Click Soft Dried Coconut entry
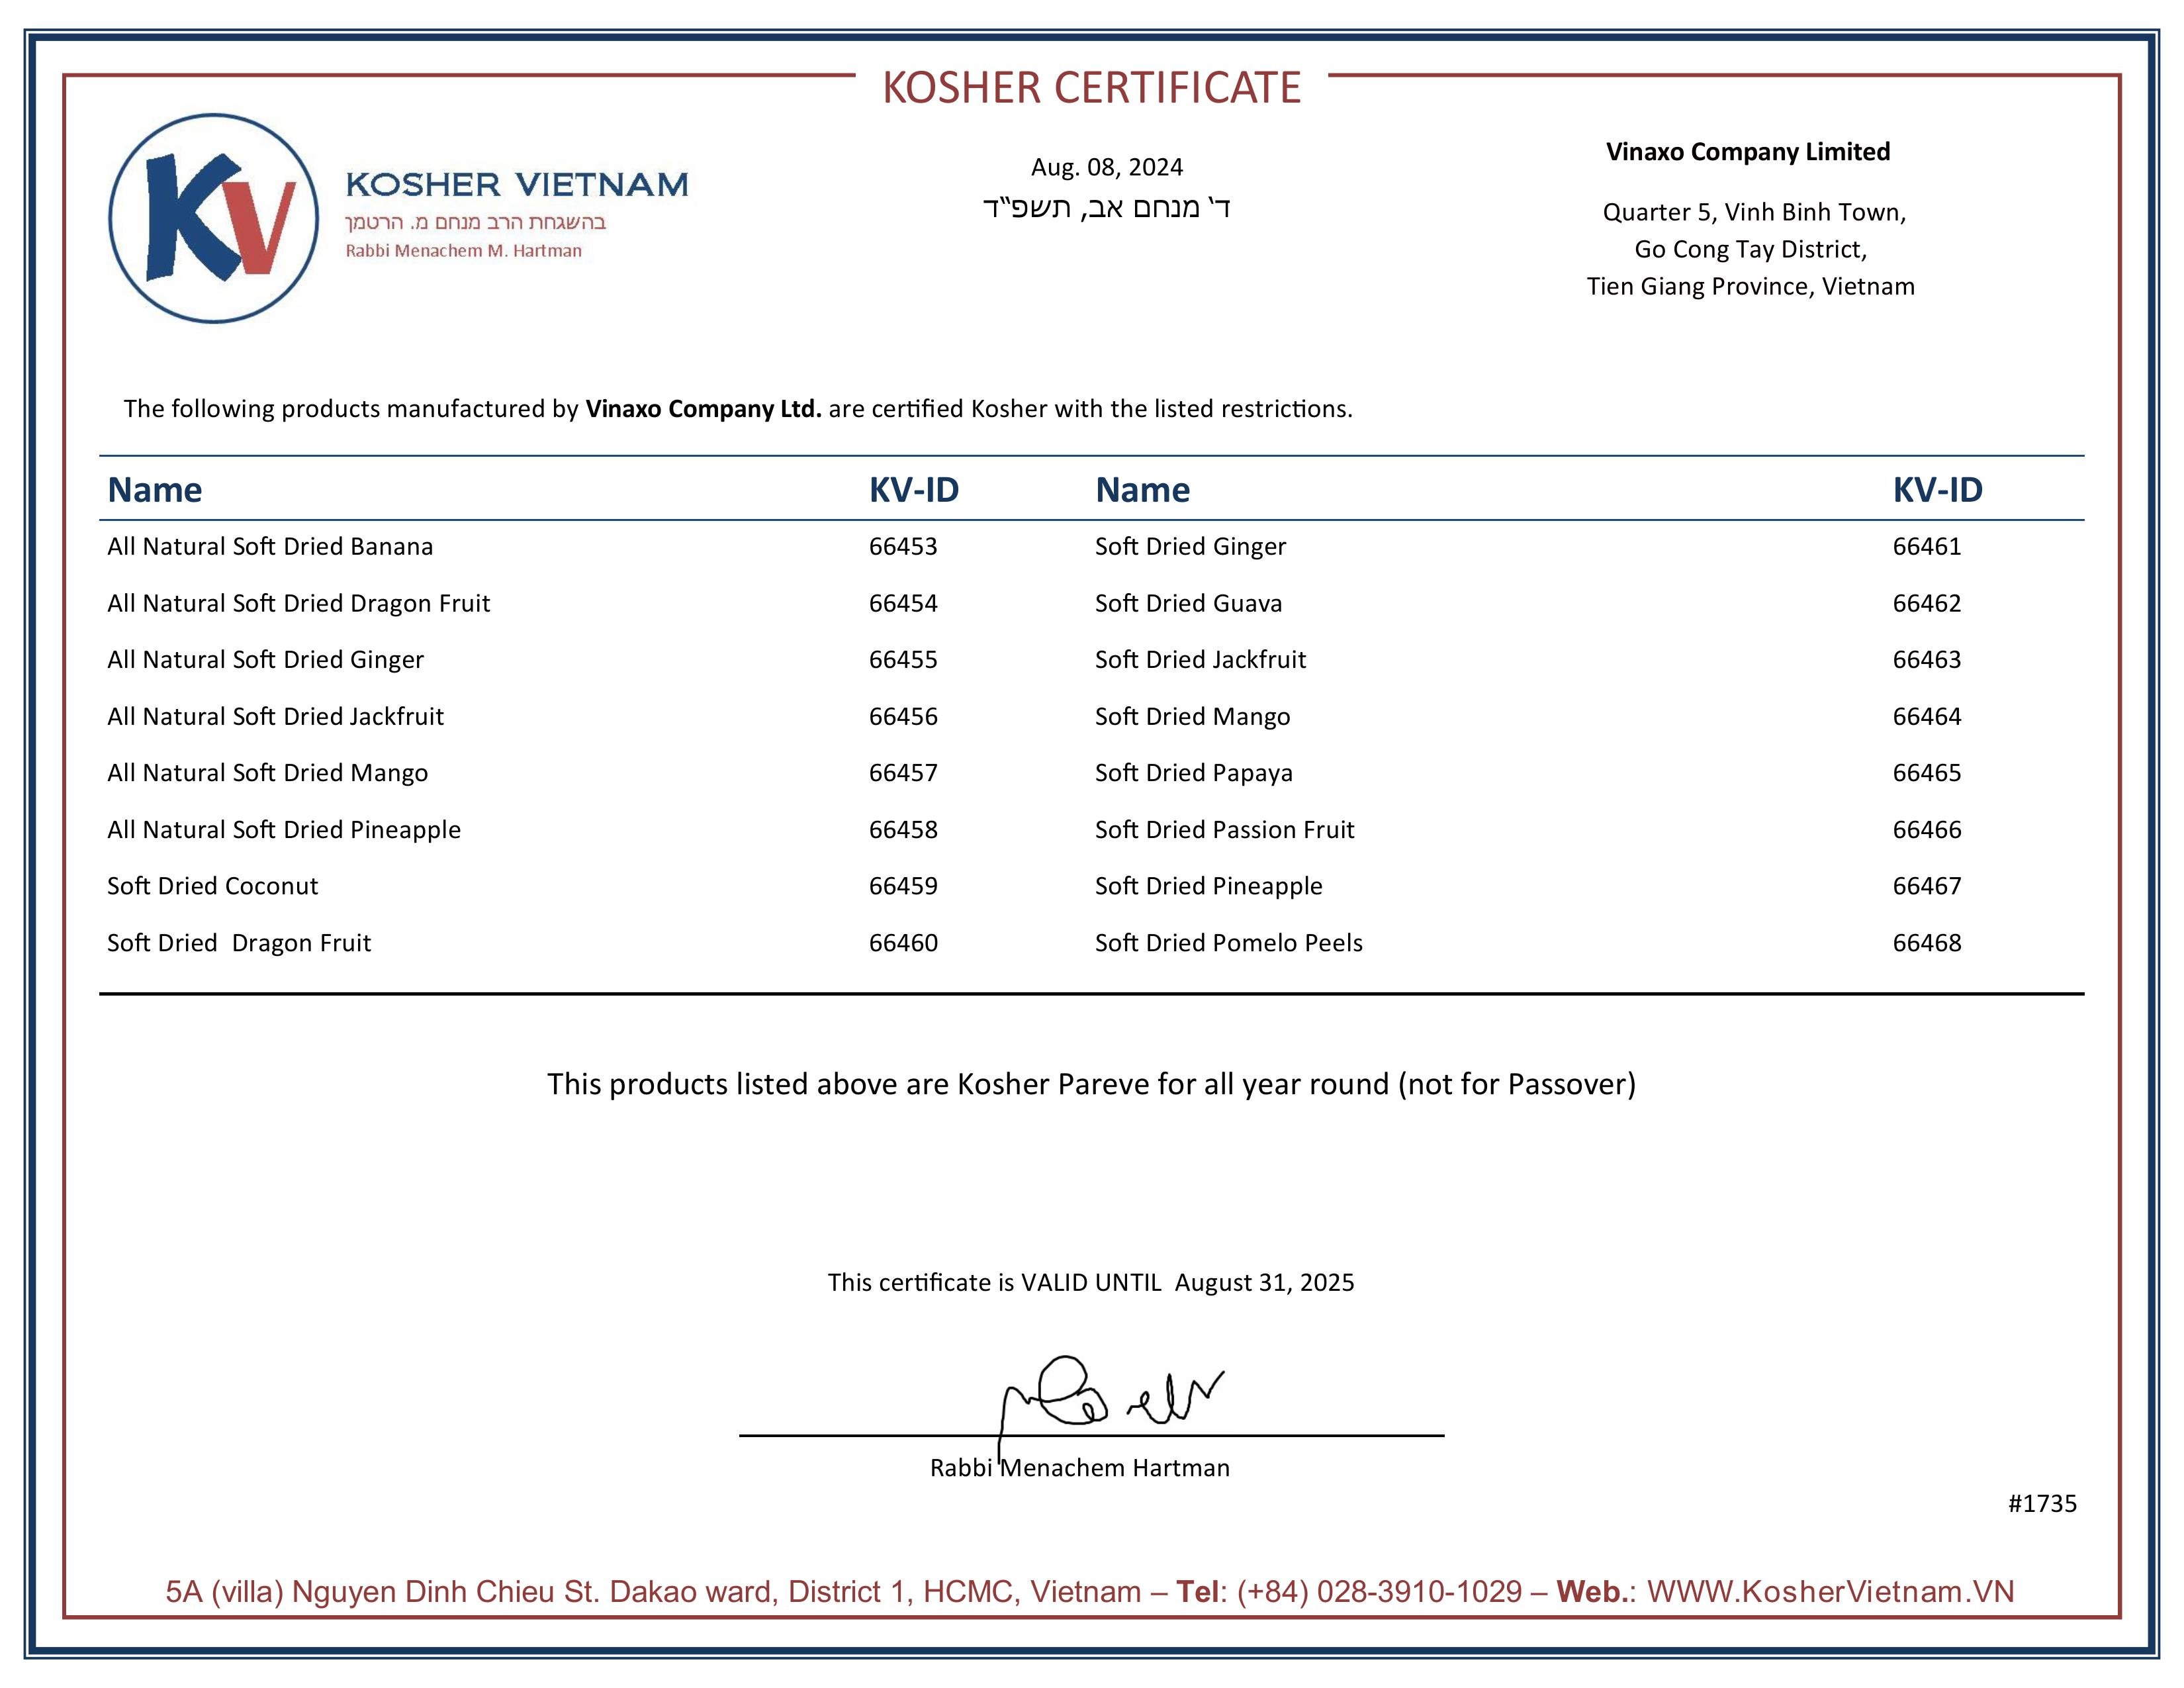Image resolution: width=2184 pixels, height=1688 pixels. (213, 886)
